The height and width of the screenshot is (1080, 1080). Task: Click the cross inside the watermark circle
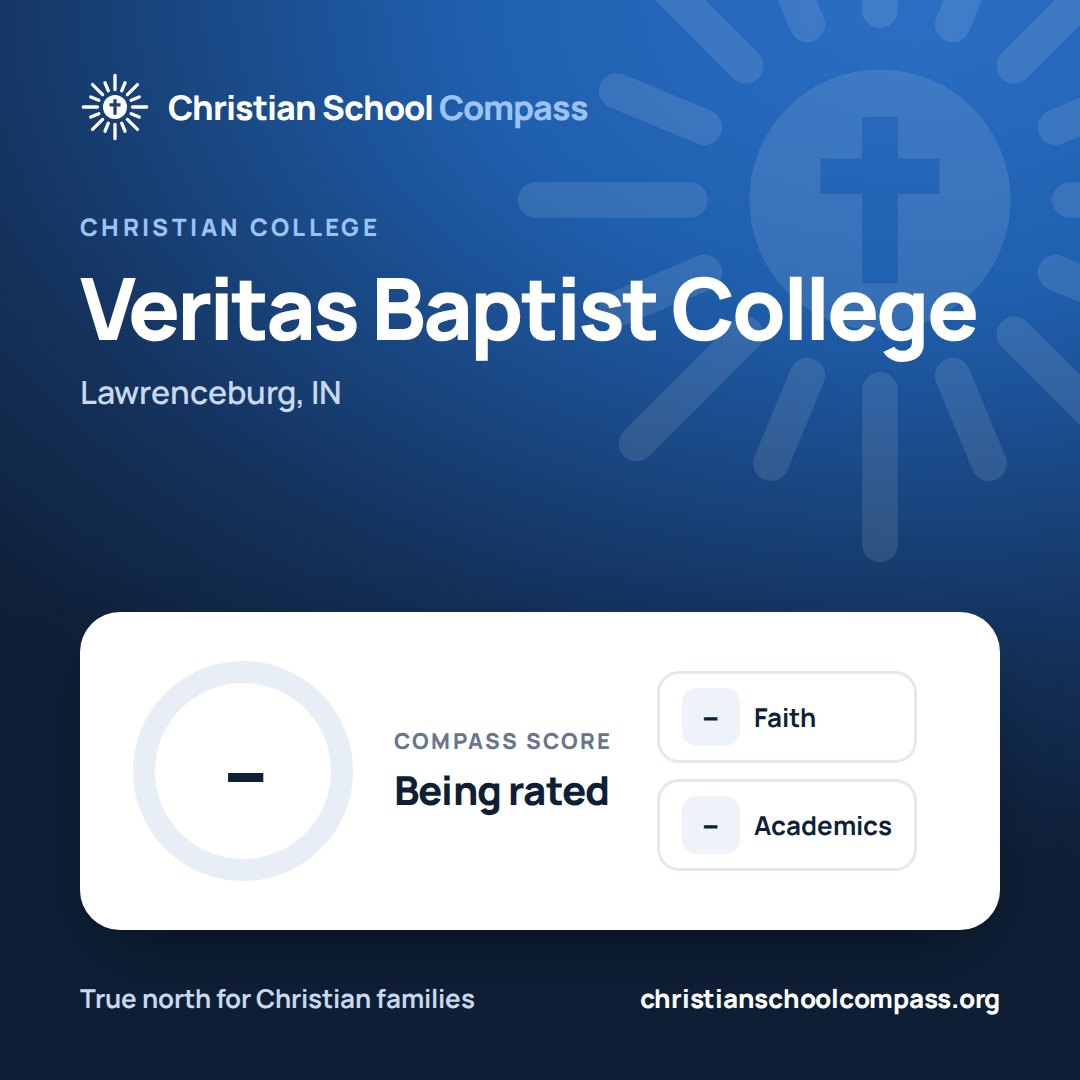tap(880, 200)
